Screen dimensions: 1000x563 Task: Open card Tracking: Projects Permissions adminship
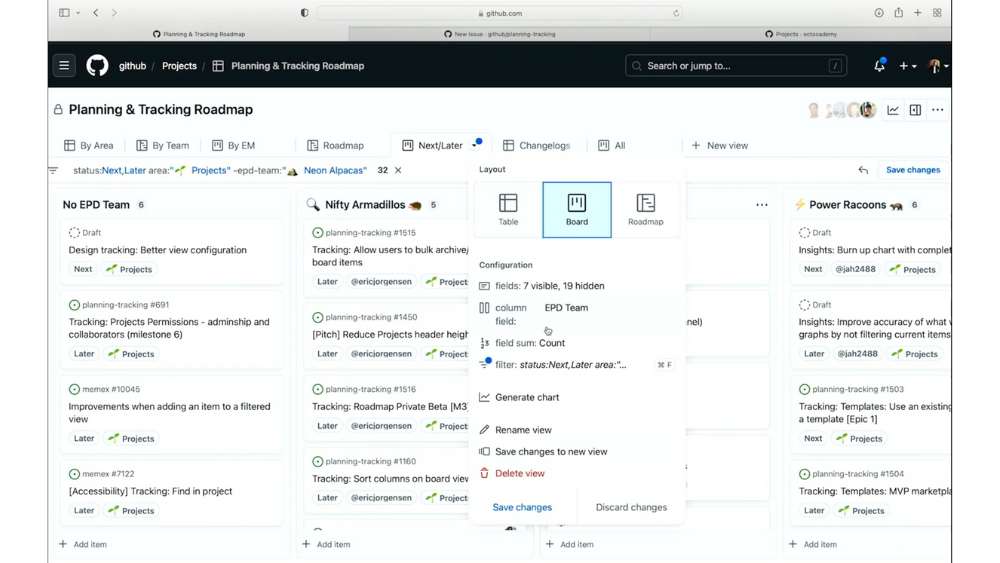tap(169, 328)
